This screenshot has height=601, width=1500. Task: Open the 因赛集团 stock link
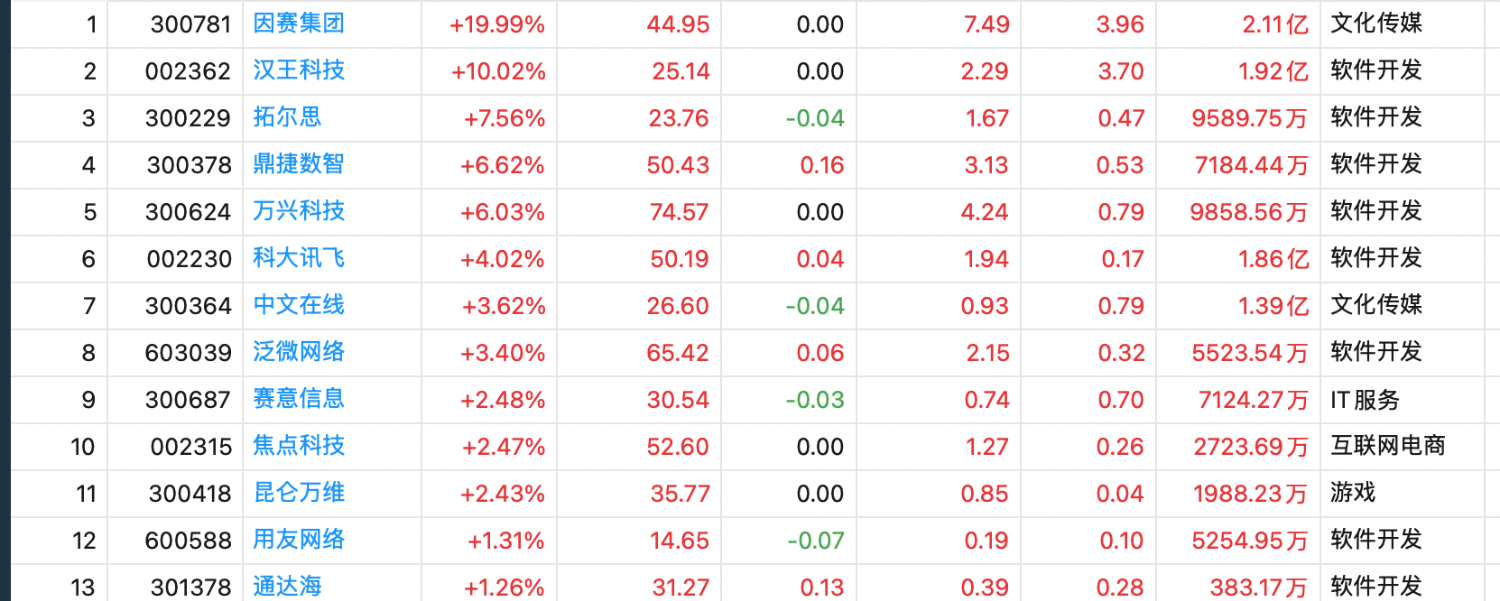pyautogui.click(x=299, y=24)
